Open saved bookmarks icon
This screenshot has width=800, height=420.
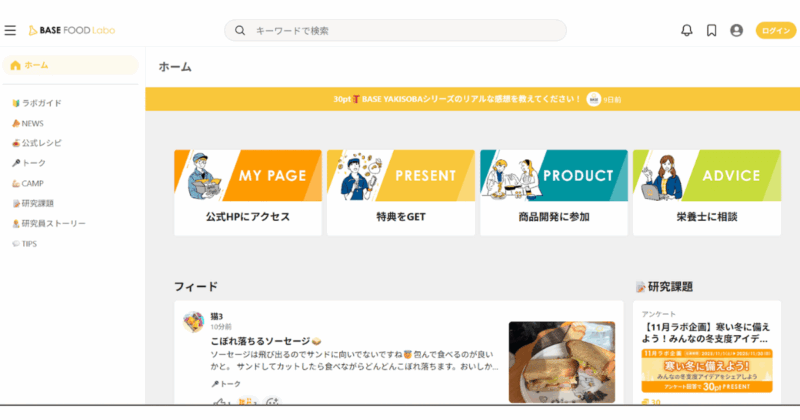(x=711, y=31)
